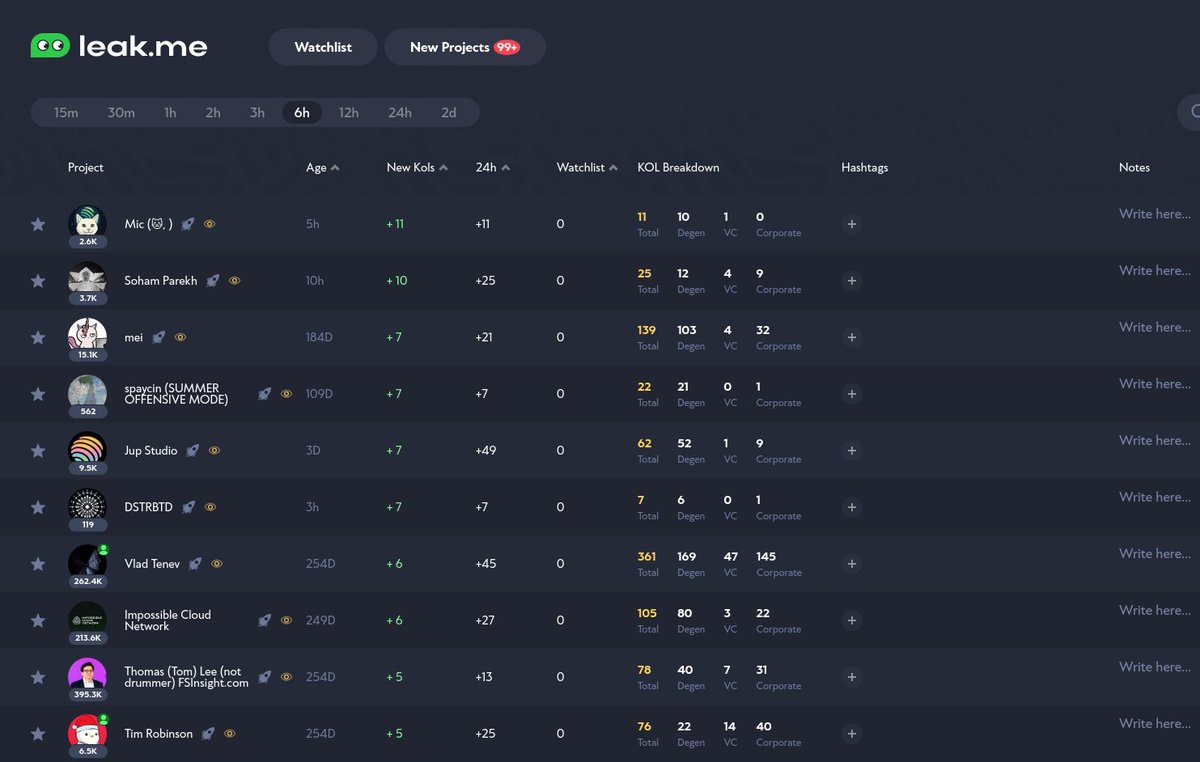Click rocket icon for Impossible Cloud Network

264,621
